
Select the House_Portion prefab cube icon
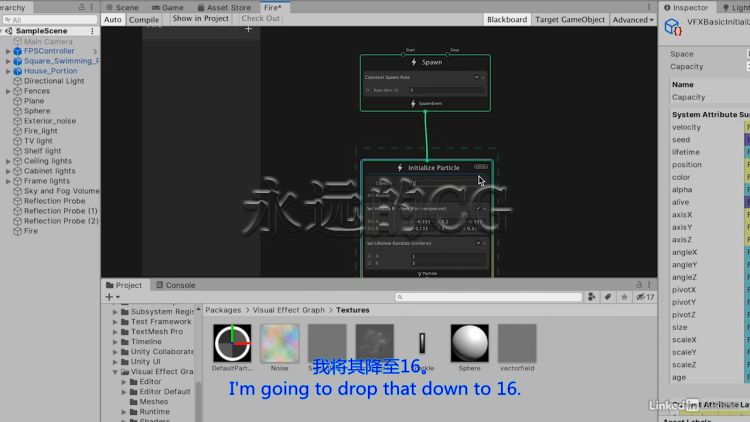coord(18,71)
